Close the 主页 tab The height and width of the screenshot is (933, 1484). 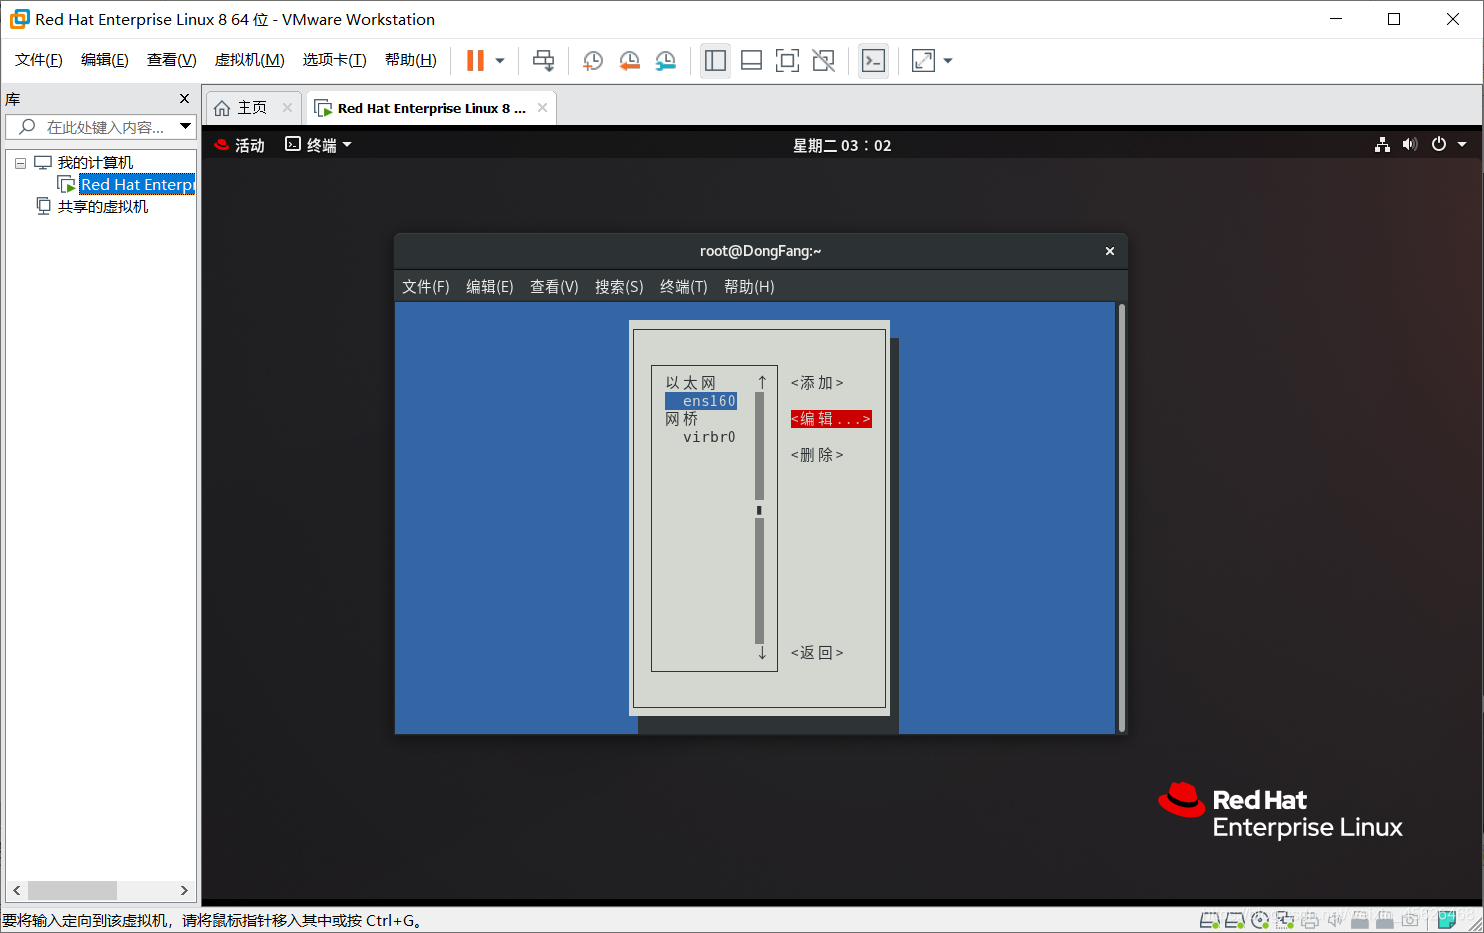pos(287,108)
